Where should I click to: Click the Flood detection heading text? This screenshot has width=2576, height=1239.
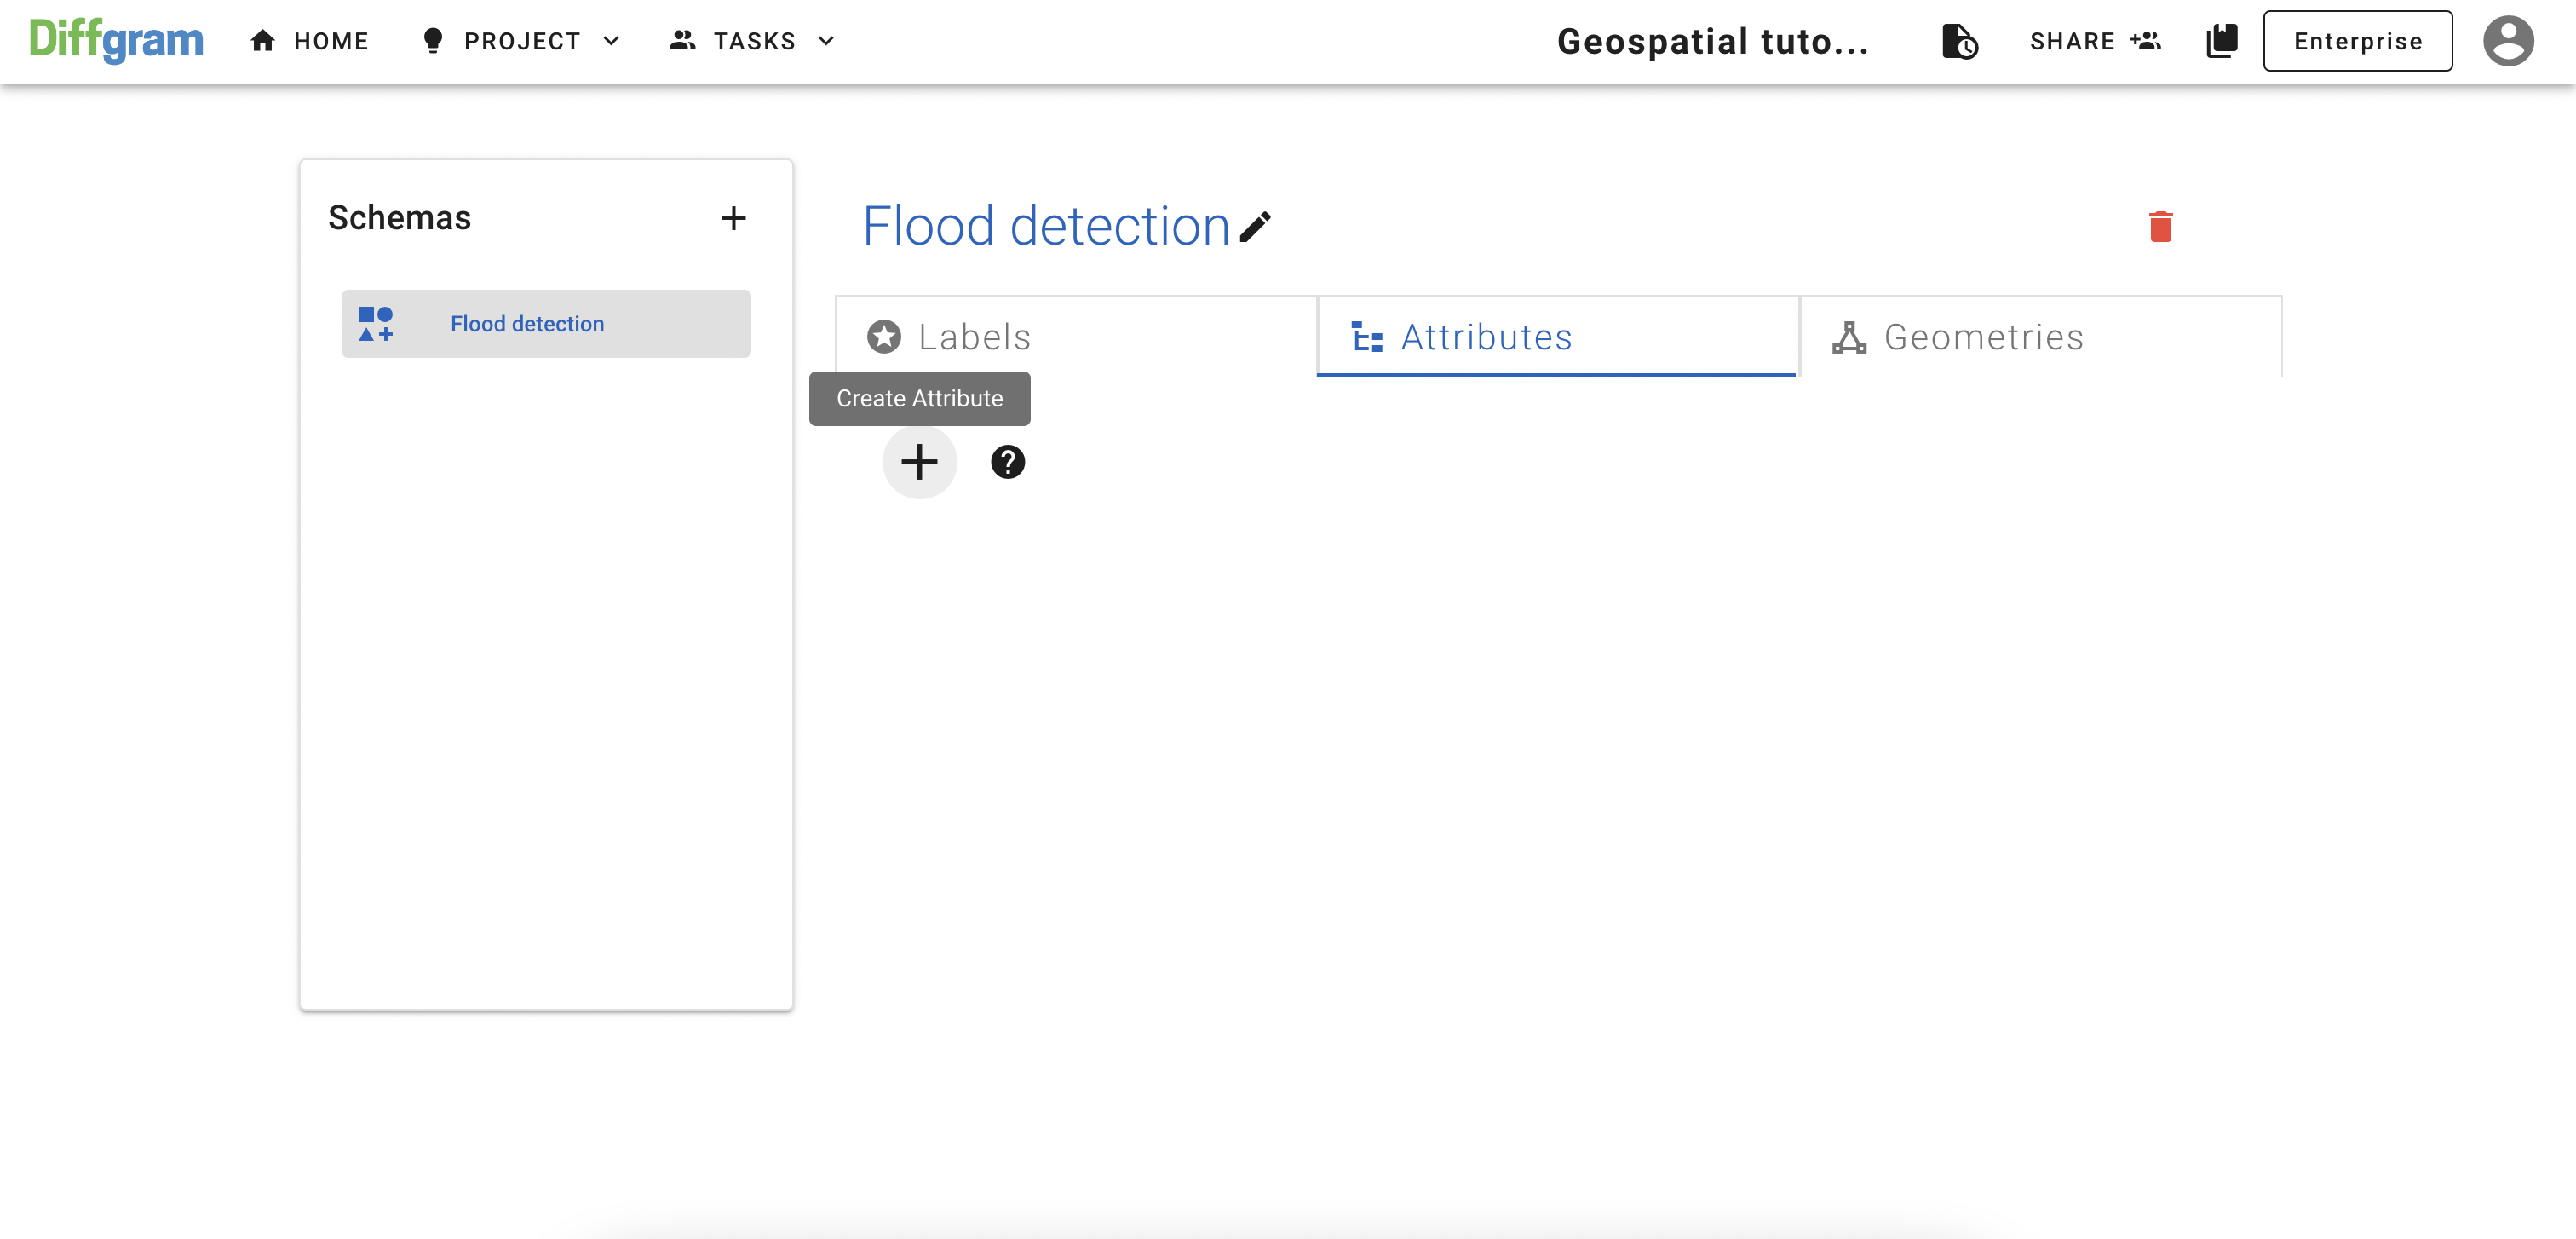(1046, 226)
